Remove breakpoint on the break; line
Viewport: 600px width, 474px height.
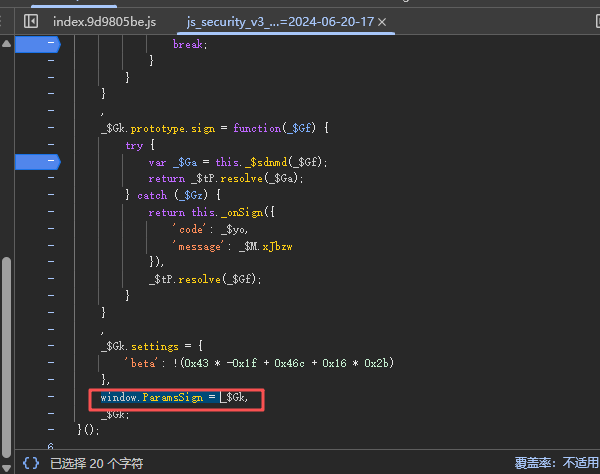coord(38,44)
